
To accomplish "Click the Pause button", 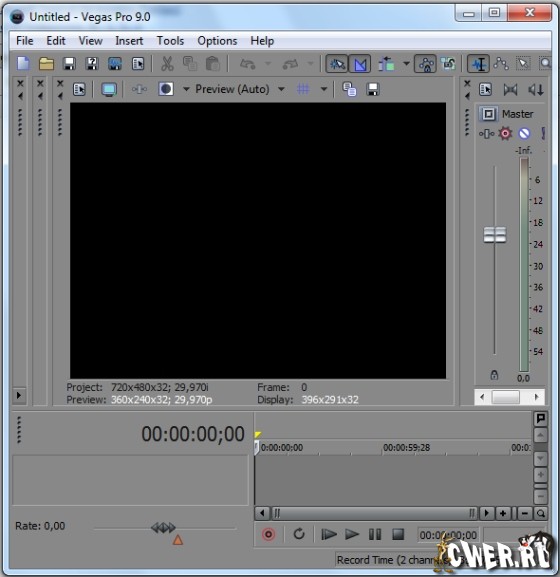I will click(x=375, y=534).
